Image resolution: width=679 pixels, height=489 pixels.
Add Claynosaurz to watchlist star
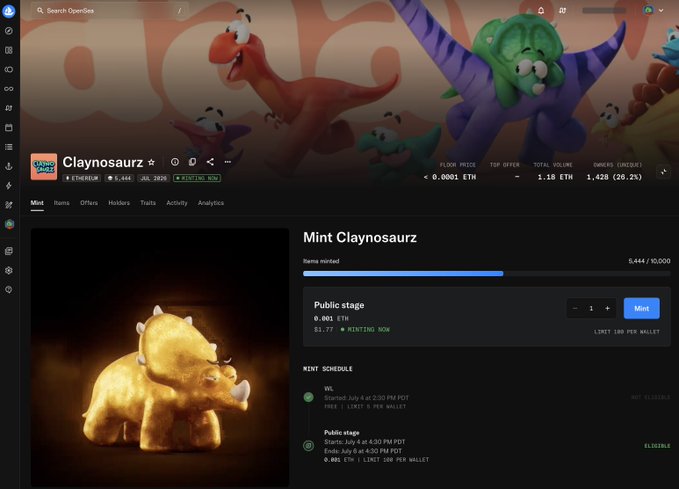(x=151, y=162)
